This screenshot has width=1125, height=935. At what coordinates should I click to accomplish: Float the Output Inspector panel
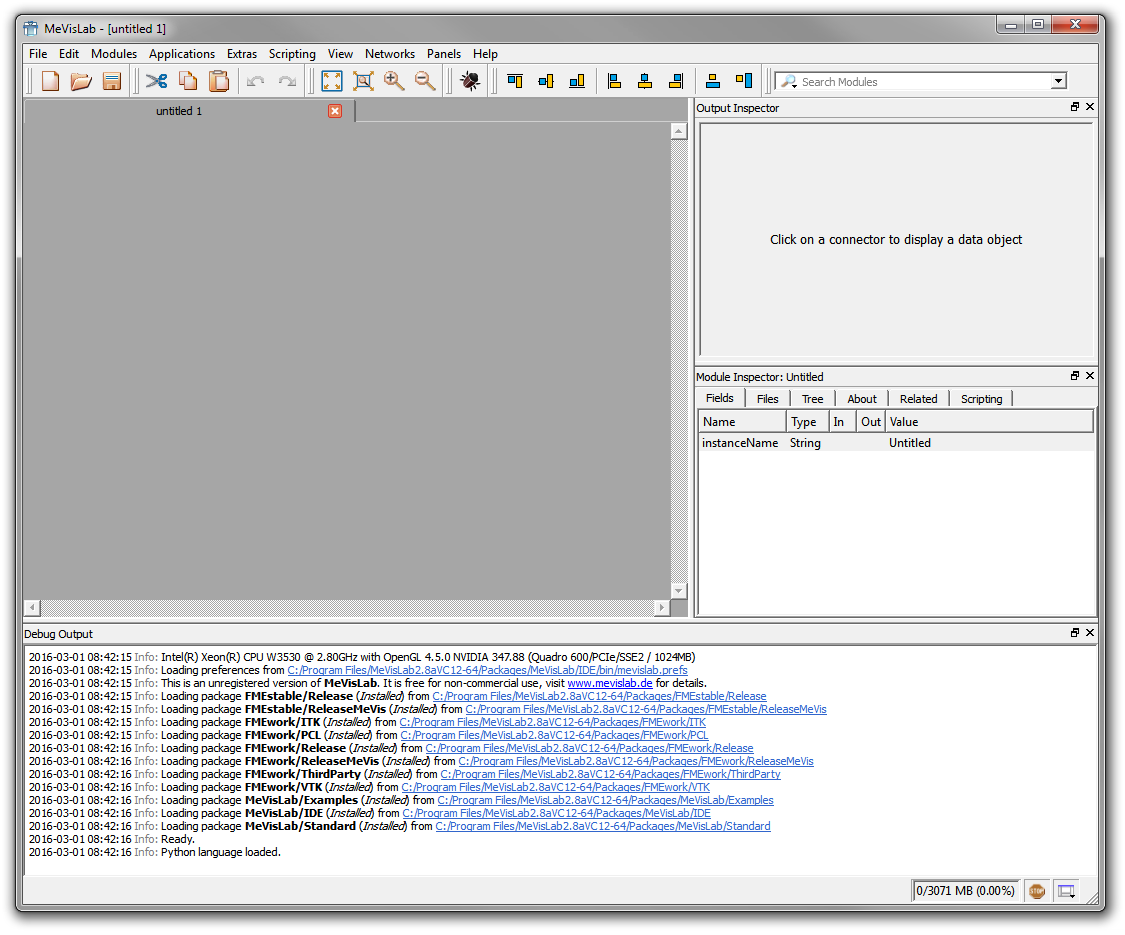click(1075, 107)
